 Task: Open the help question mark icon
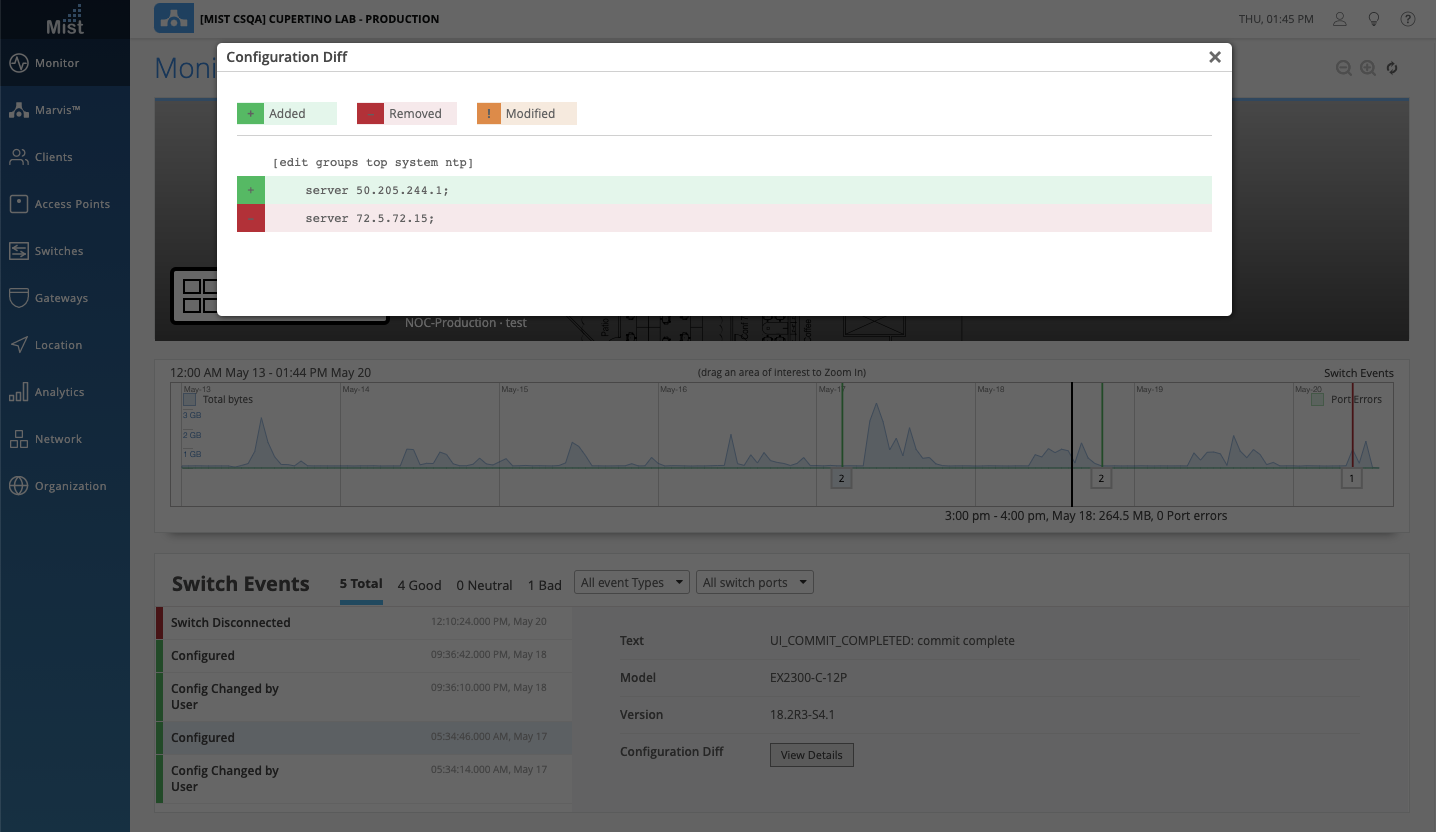coord(1408,19)
